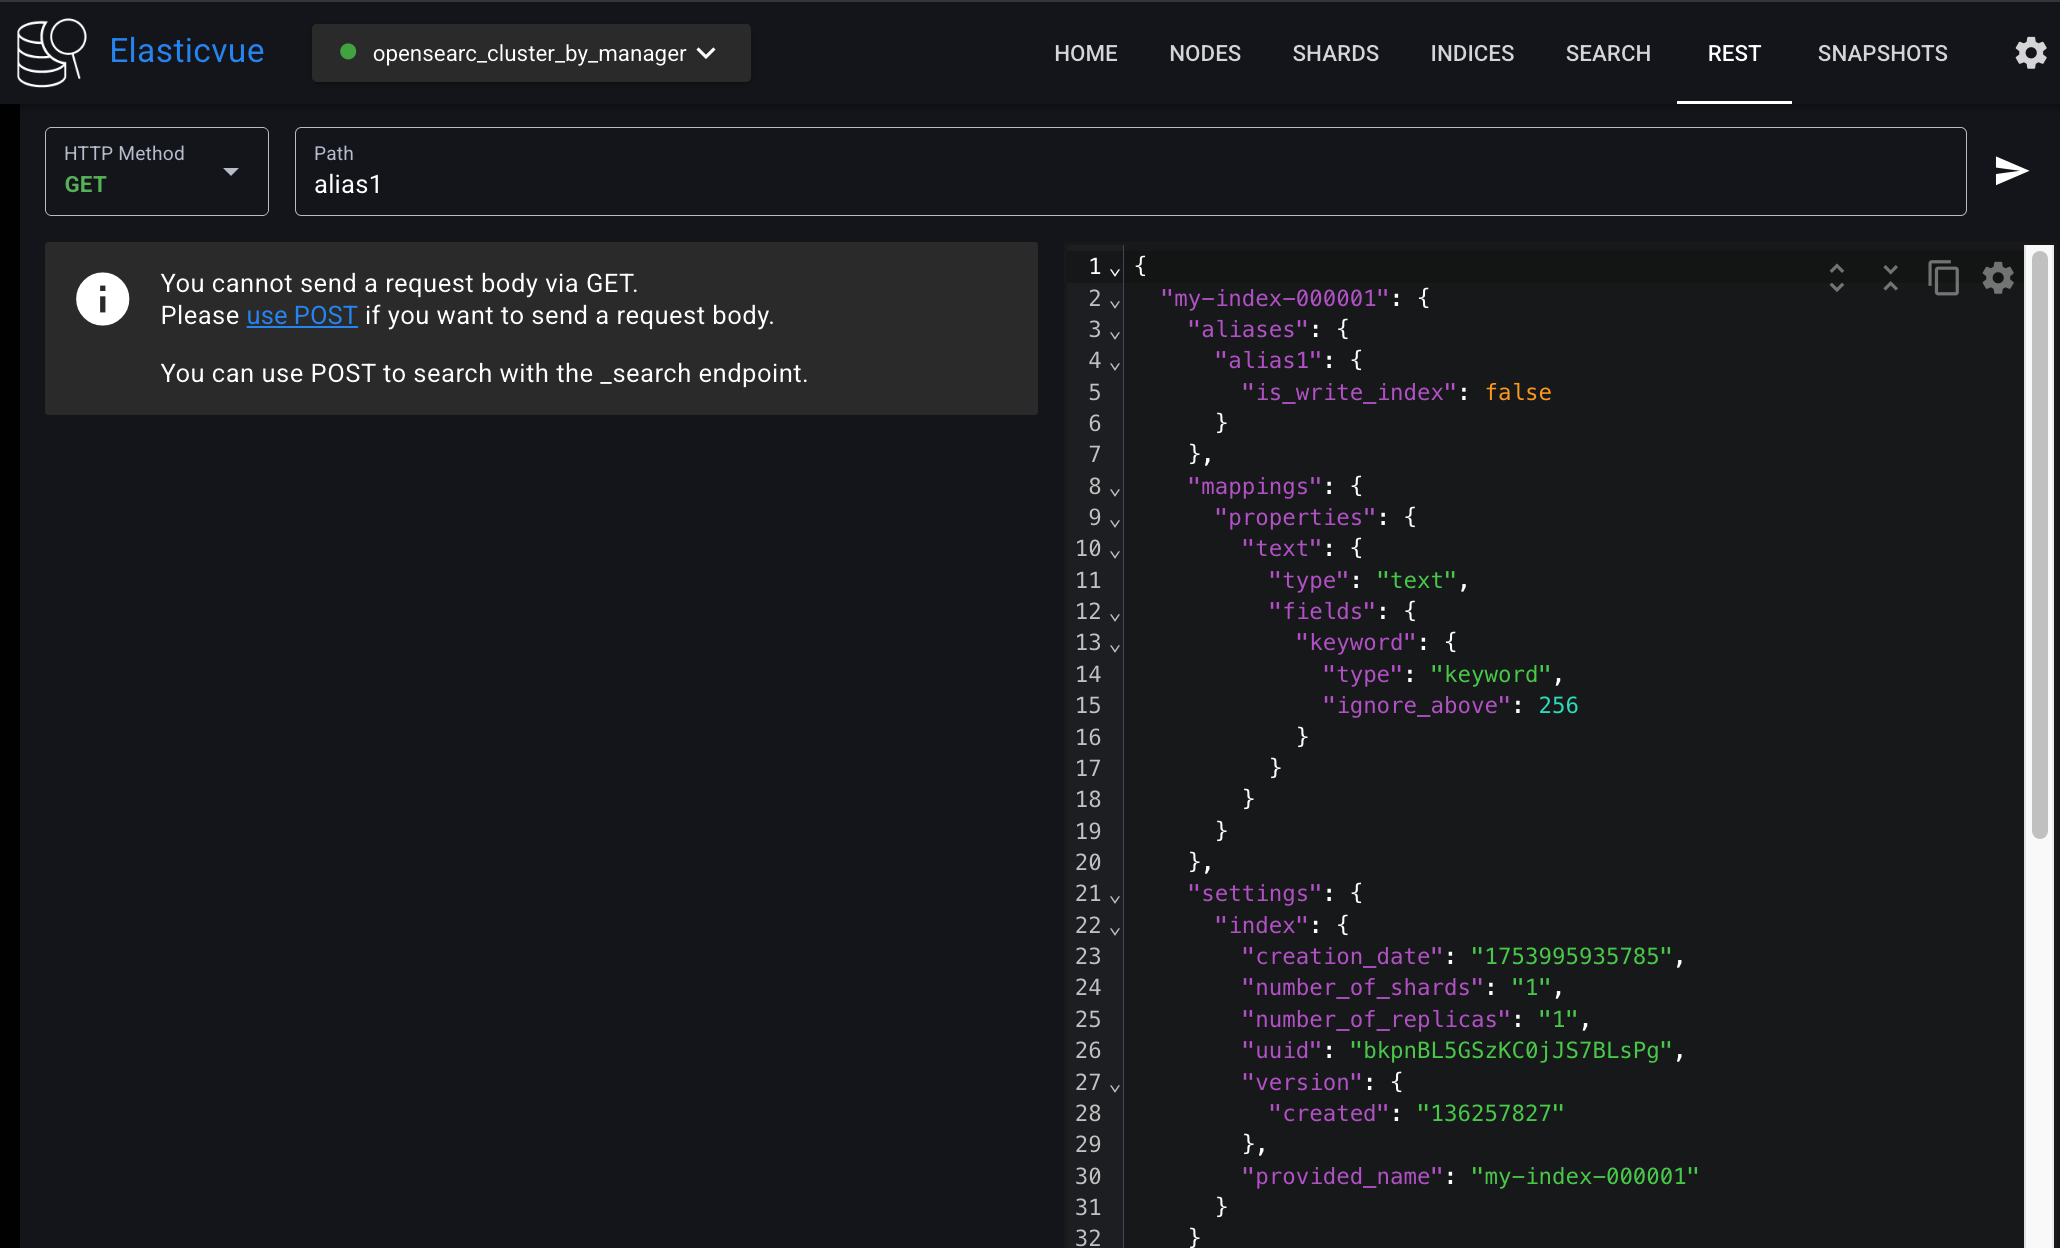Follow the "use POST" link
Screen dimensions: 2060x1248
301,316
